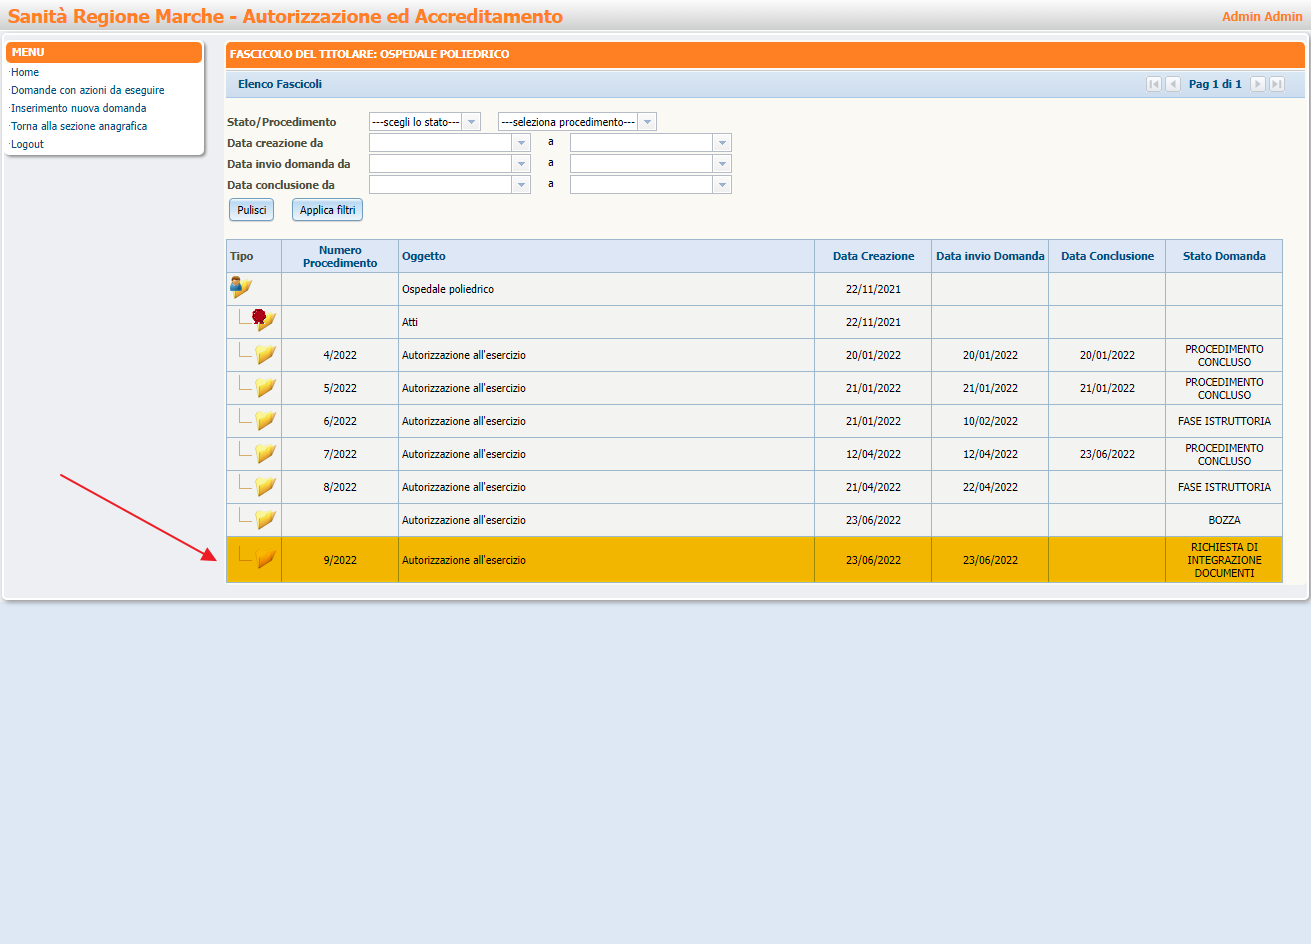Jump to the last page arrow
Screen dimensions: 1311x944
1277,84
